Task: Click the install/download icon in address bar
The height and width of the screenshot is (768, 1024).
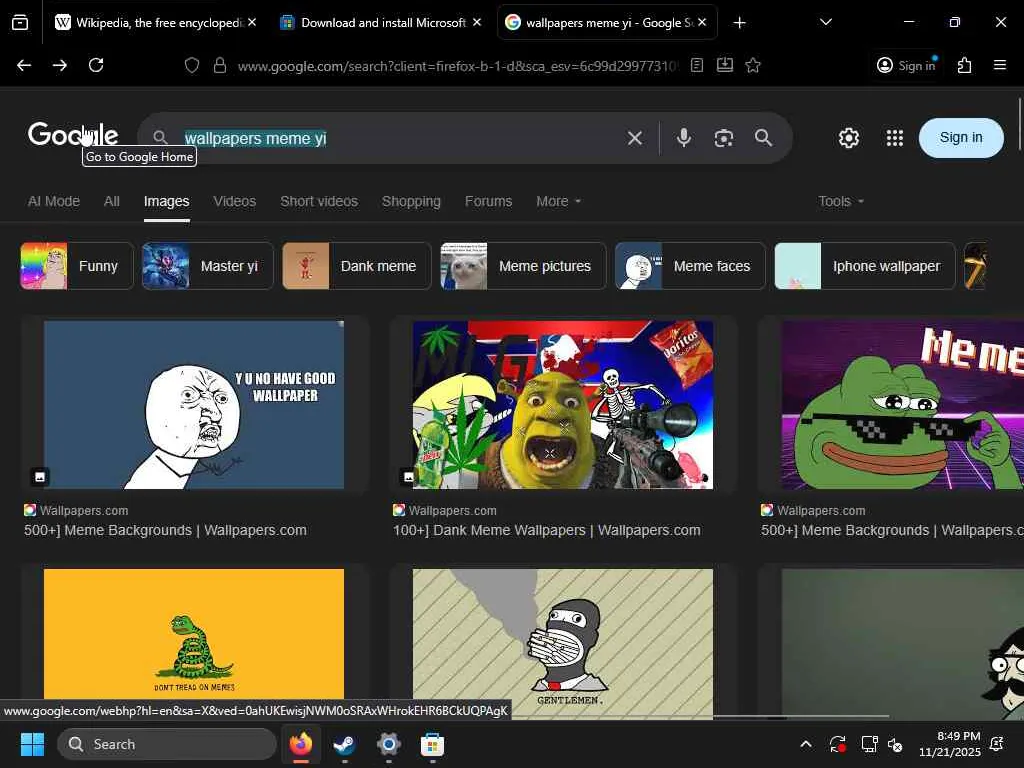Action: (725, 65)
